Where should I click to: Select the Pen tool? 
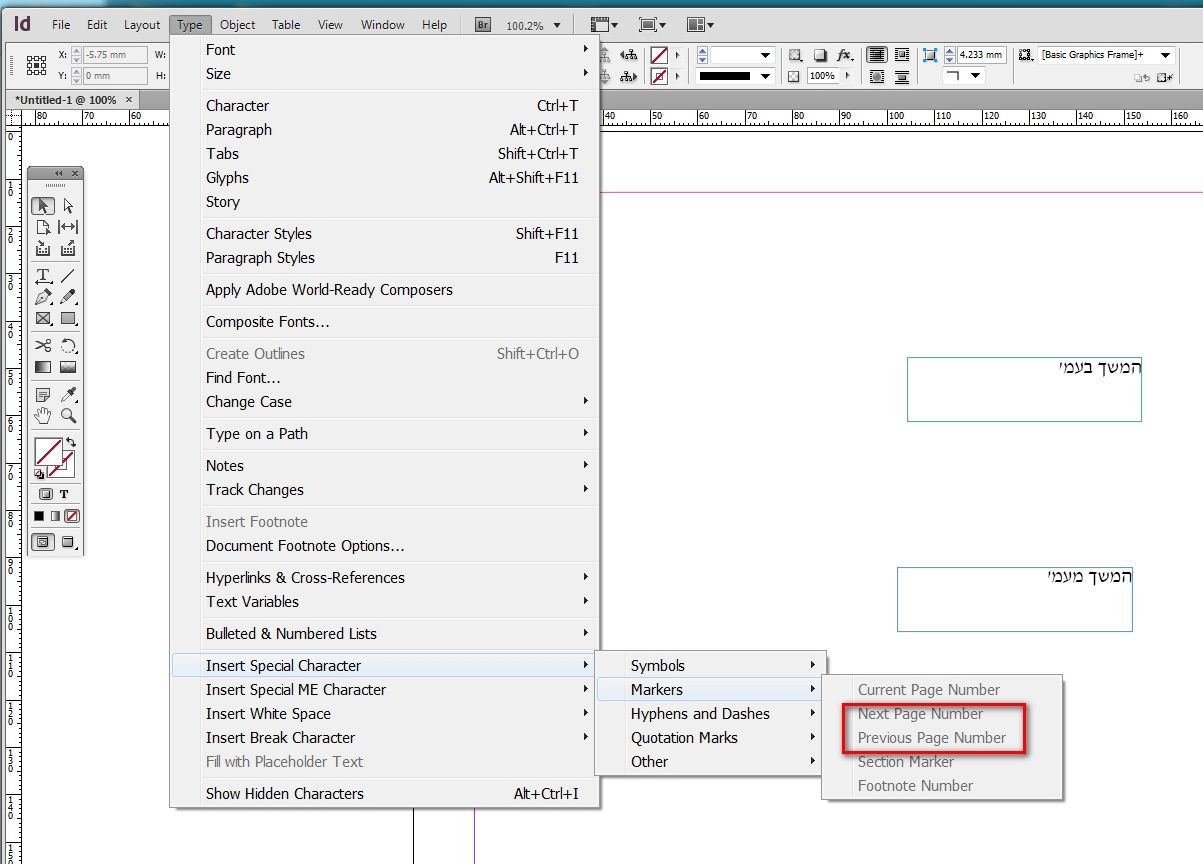43,297
